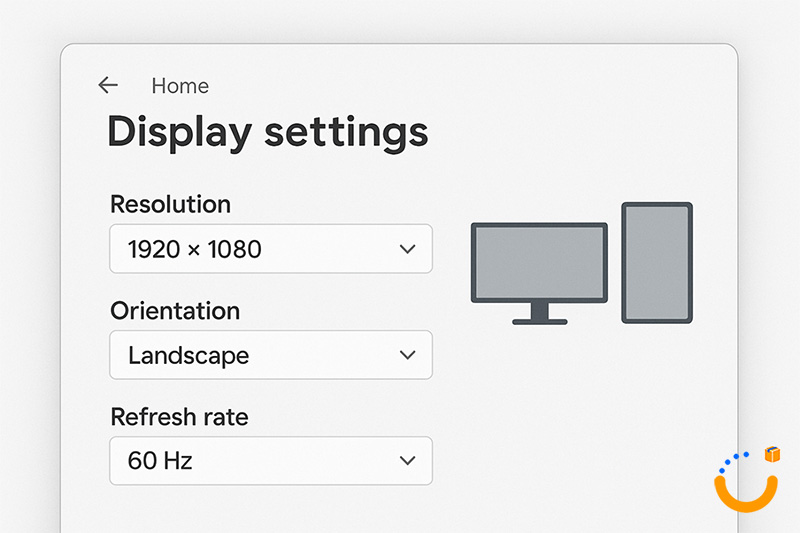The width and height of the screenshot is (800, 533).
Task: Click the Orientation label
Action: point(175,310)
